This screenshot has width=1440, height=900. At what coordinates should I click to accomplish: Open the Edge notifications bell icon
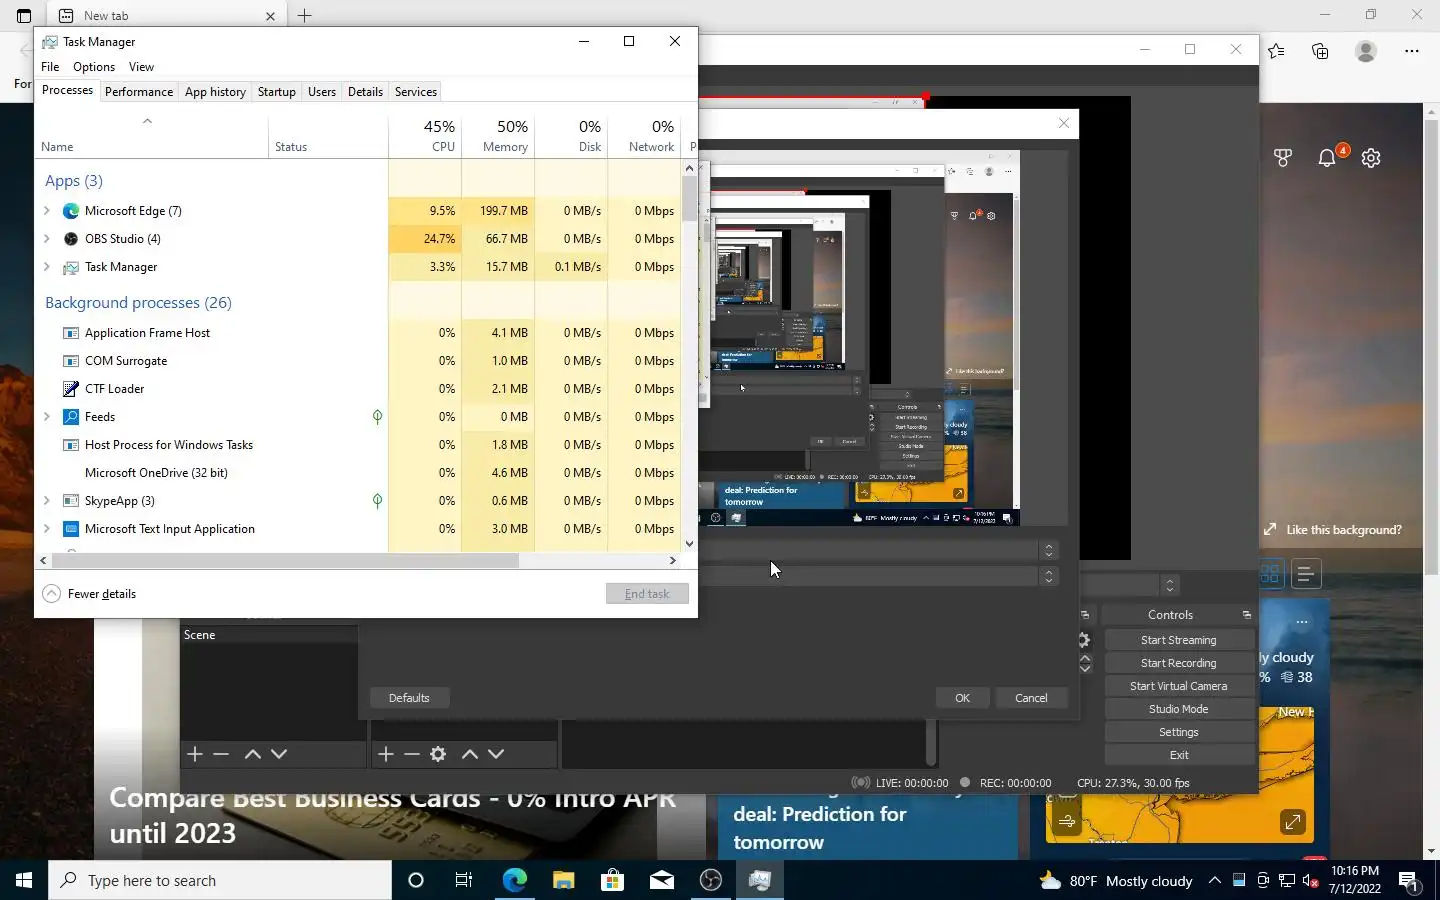(1328, 158)
